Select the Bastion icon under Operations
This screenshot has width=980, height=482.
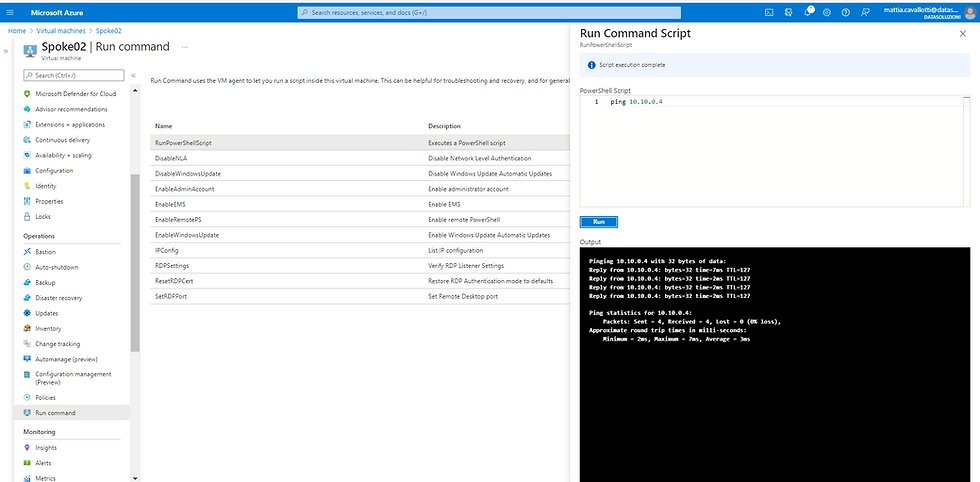click(27, 252)
